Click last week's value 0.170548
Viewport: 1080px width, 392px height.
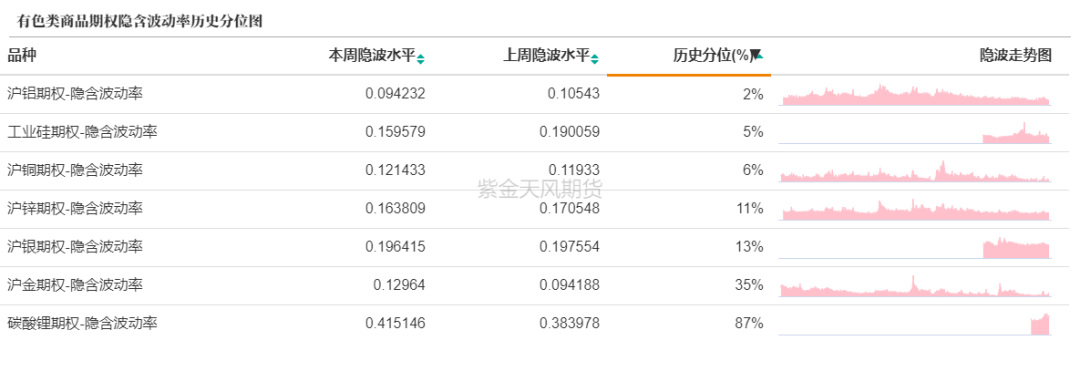pyautogui.click(x=570, y=208)
